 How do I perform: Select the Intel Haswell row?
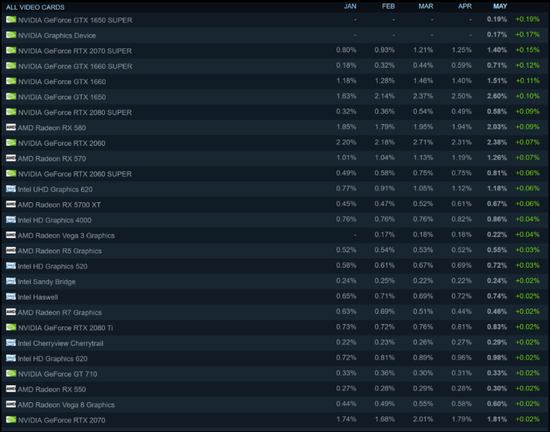274,297
